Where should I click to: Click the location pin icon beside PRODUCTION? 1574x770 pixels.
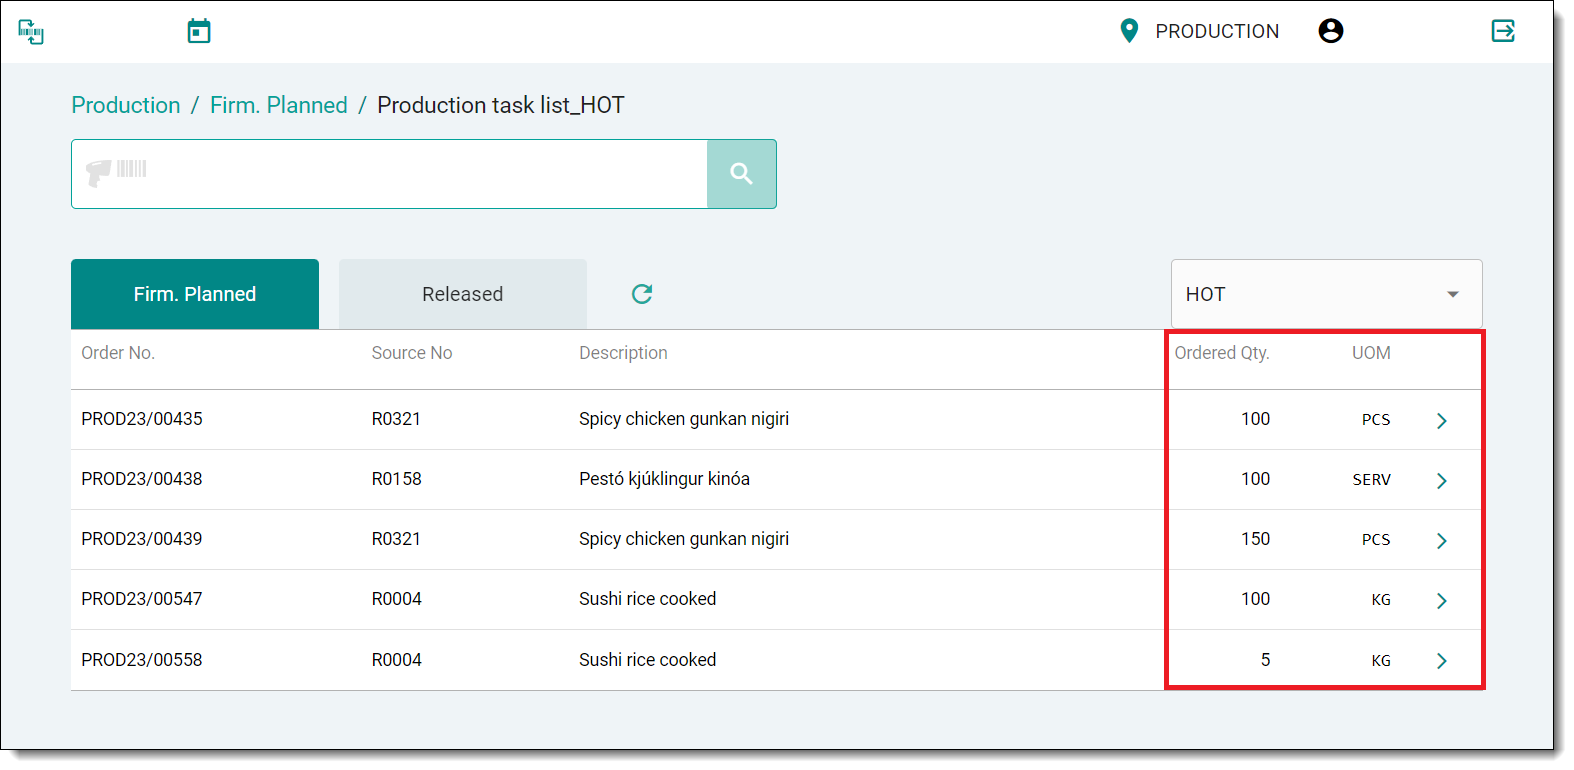click(1129, 31)
